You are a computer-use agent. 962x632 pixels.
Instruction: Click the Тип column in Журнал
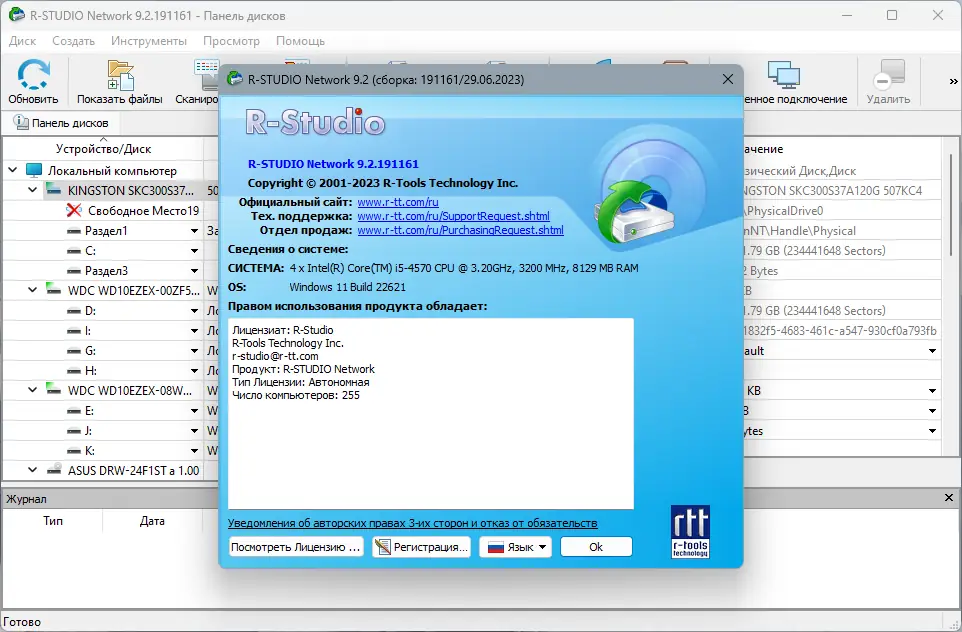point(53,520)
